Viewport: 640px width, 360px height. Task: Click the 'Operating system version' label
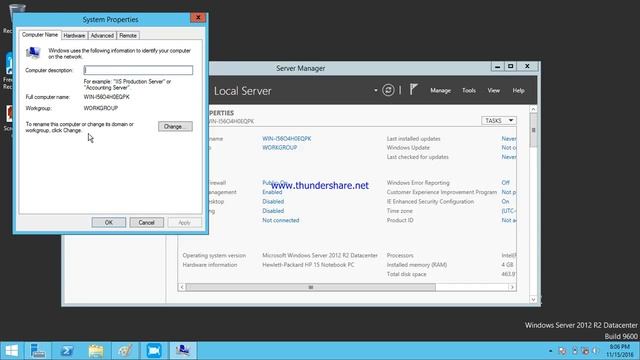(x=214, y=256)
